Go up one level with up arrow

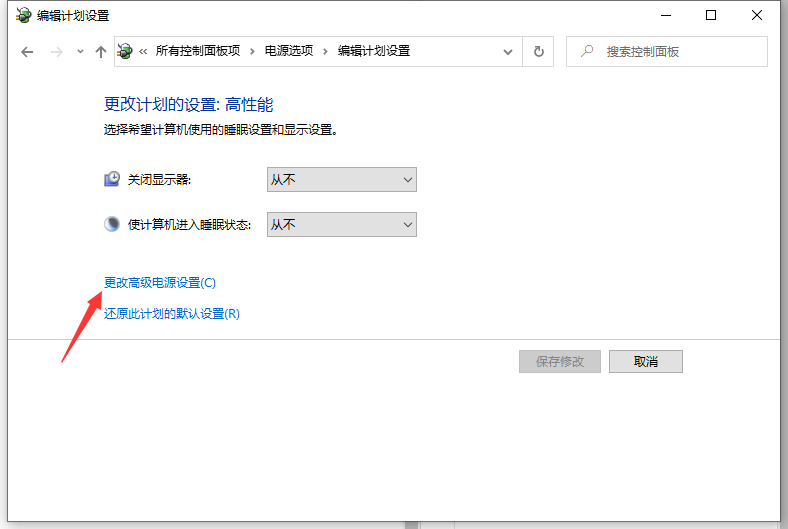(x=101, y=52)
